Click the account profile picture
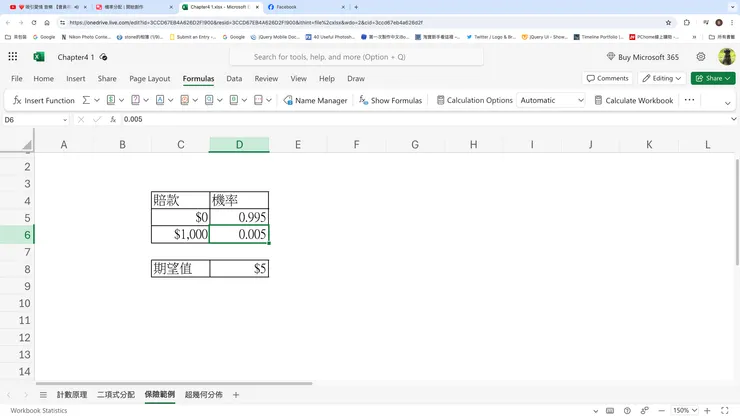Viewport: 740px width, 416px height. (726, 57)
